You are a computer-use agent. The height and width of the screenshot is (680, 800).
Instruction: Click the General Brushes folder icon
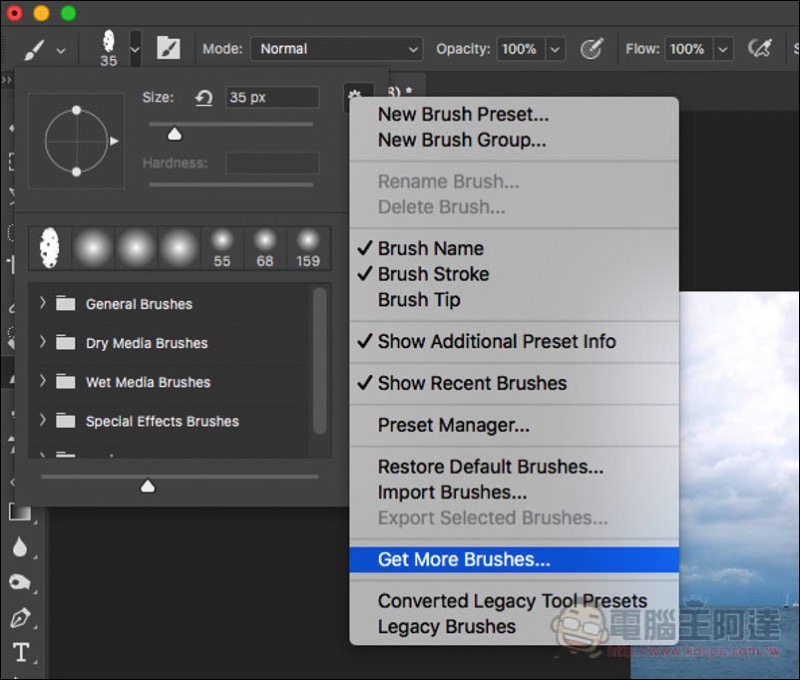65,304
